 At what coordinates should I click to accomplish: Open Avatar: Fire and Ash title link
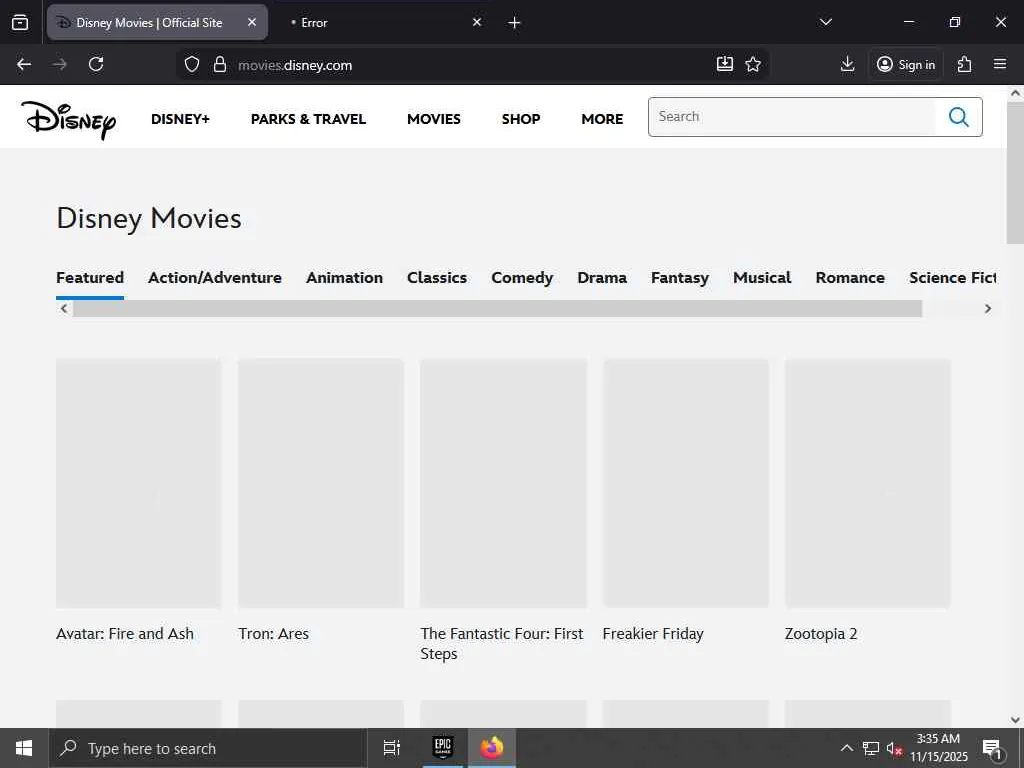coord(125,633)
